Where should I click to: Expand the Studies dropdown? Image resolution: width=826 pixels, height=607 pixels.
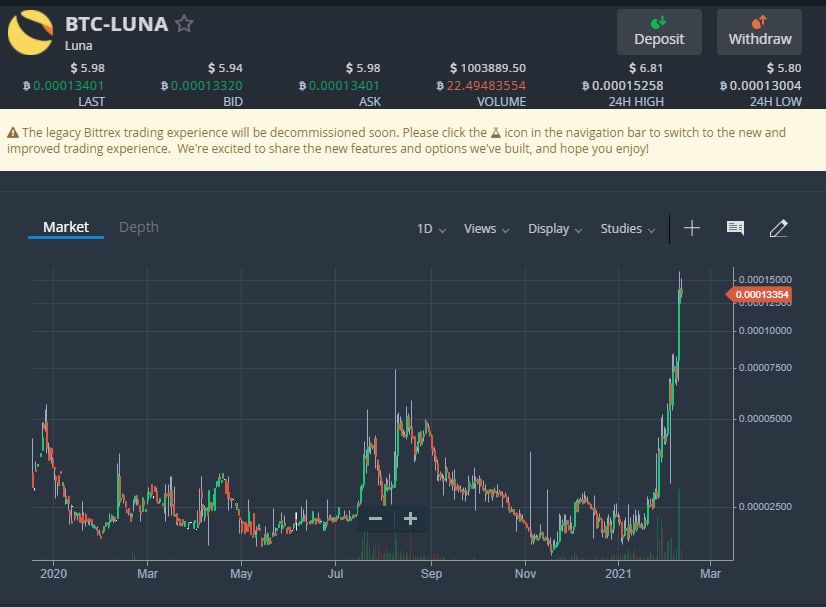[x=627, y=229]
